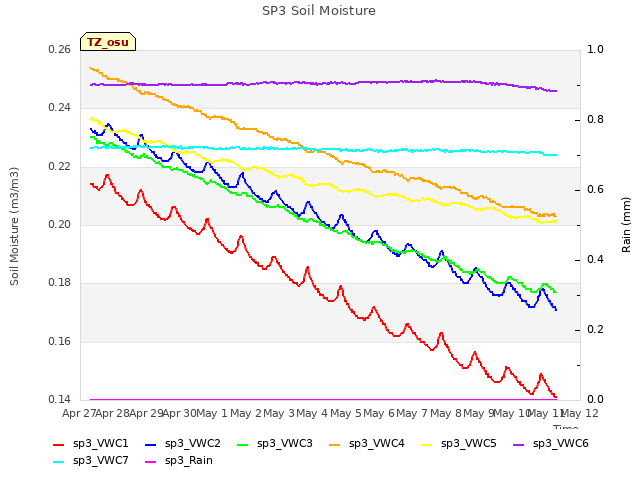Click the cyan sp3_VWC7 line in plot
The width and height of the screenshot is (640, 480).
click(x=322, y=149)
